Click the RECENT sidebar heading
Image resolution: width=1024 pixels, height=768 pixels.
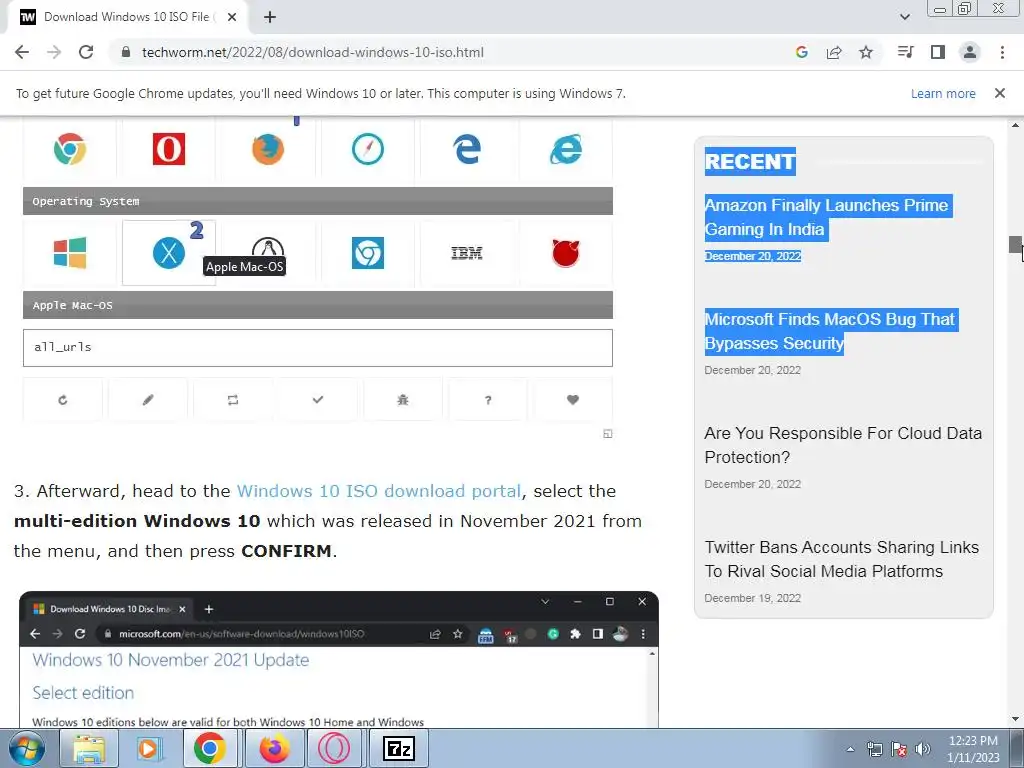point(750,161)
